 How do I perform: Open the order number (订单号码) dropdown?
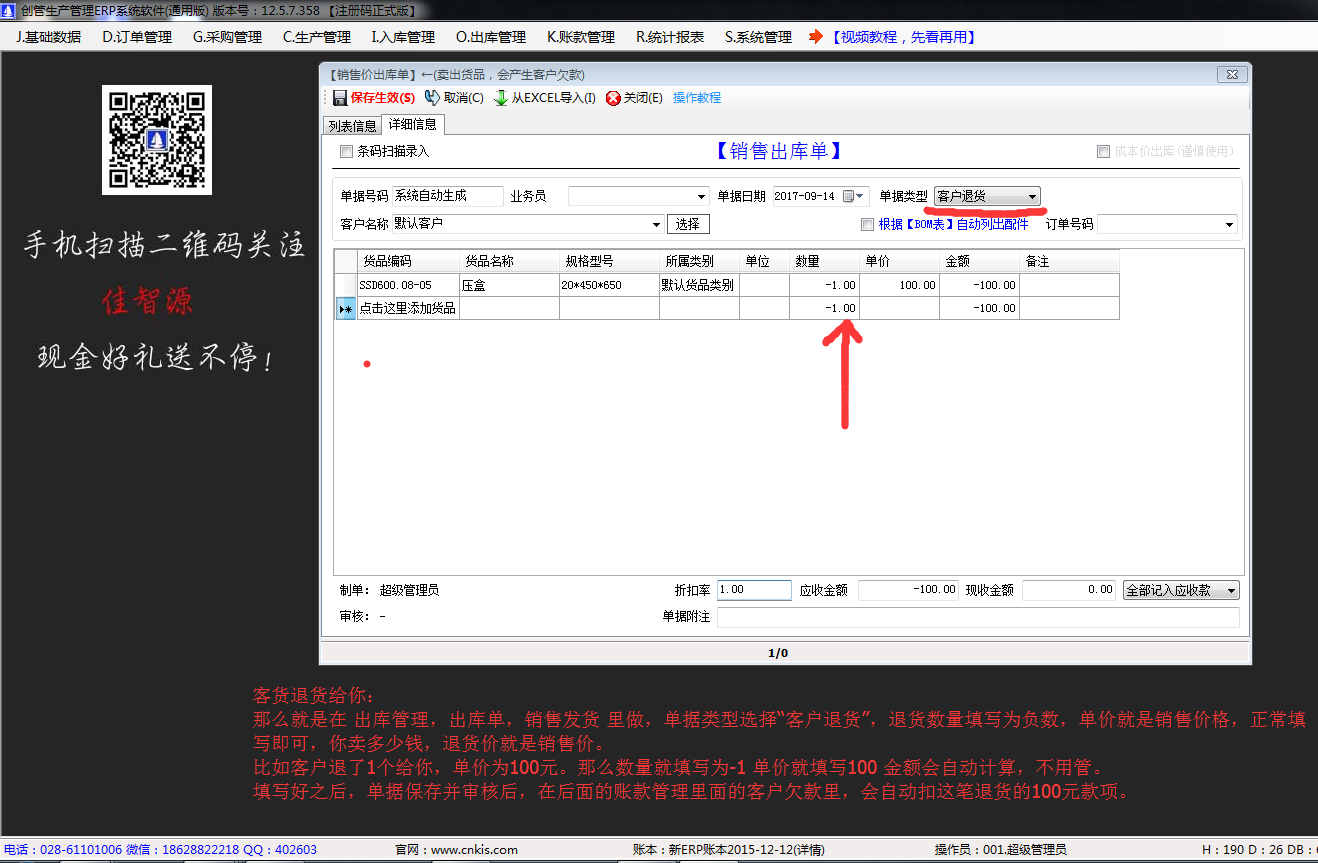[x=1229, y=225]
